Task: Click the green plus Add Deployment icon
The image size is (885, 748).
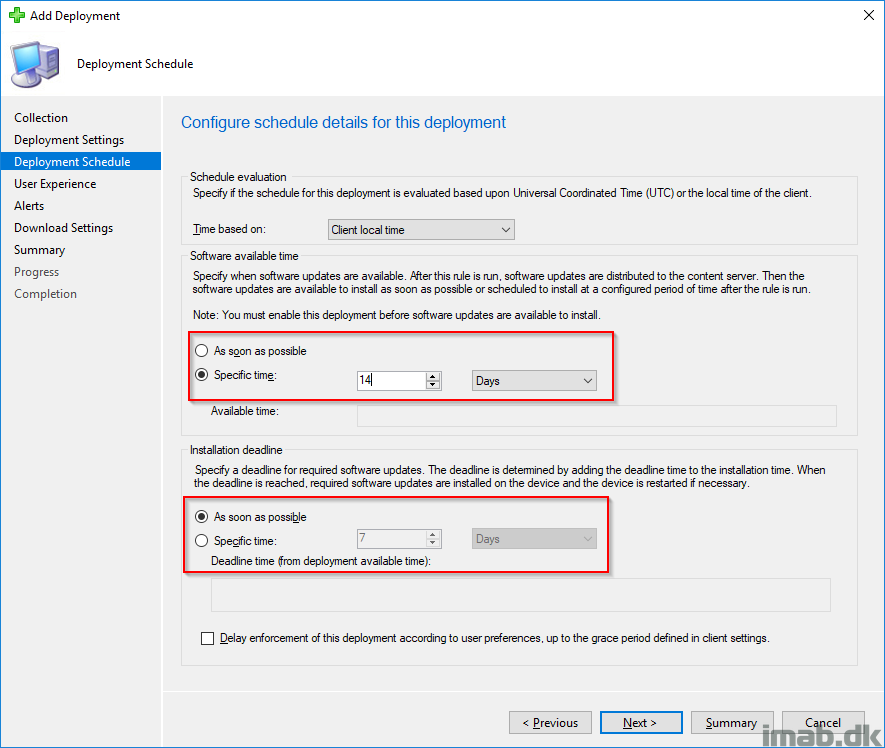Action: [17, 15]
